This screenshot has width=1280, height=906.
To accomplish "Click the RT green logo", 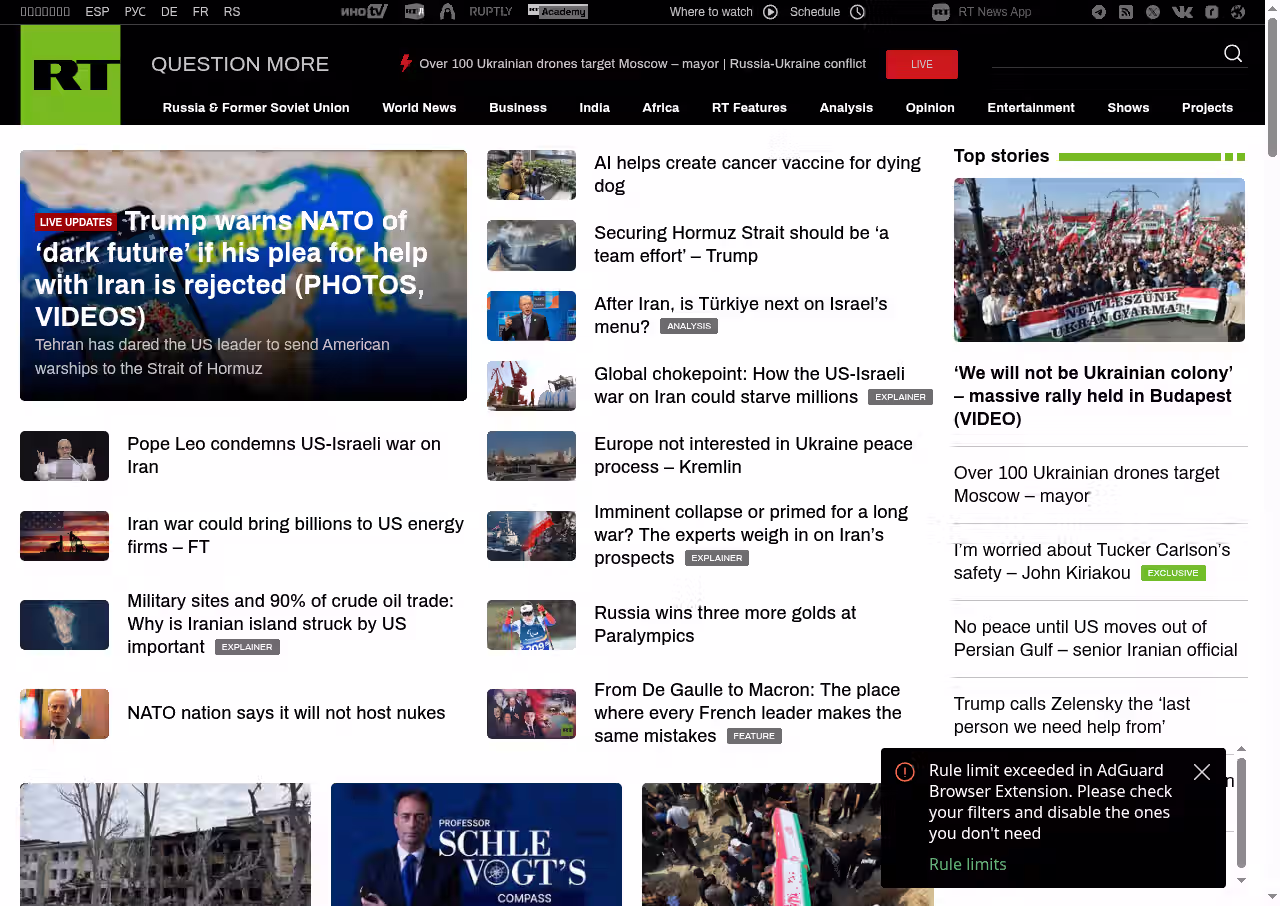I will coord(70,75).
